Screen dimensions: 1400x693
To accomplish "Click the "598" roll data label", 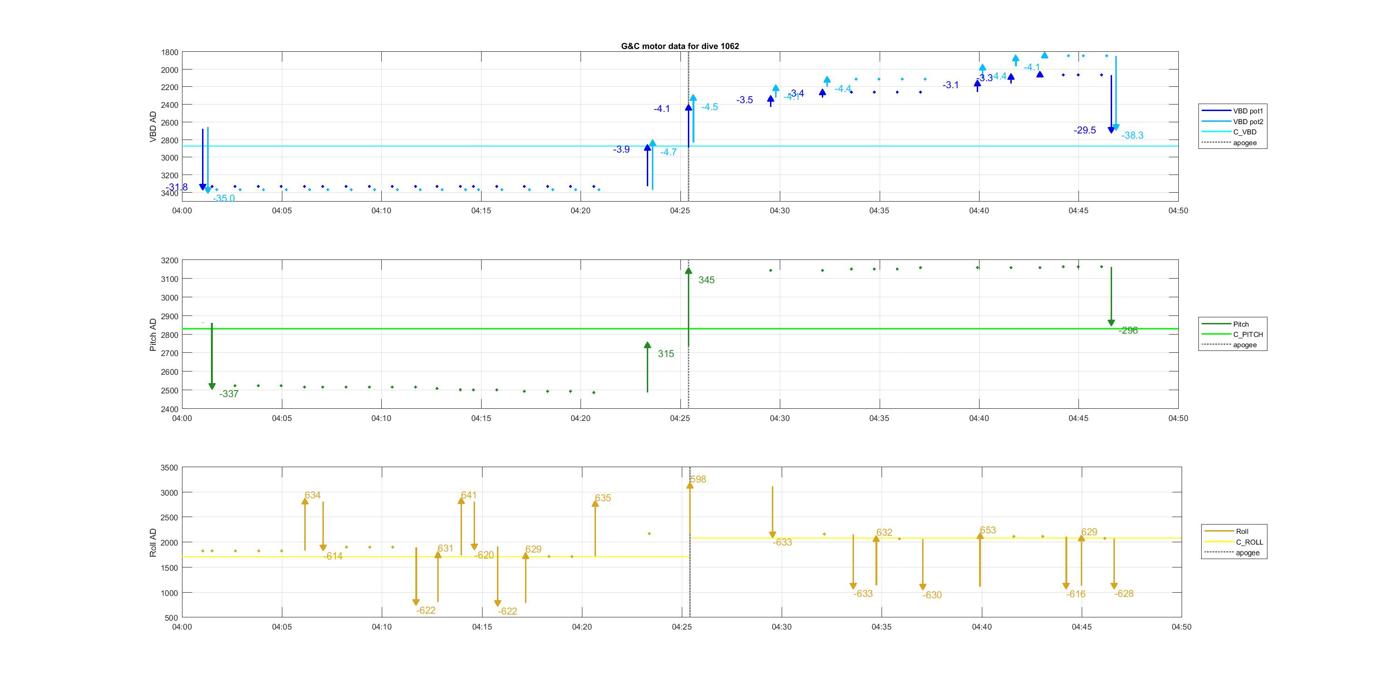I will coord(698,479).
